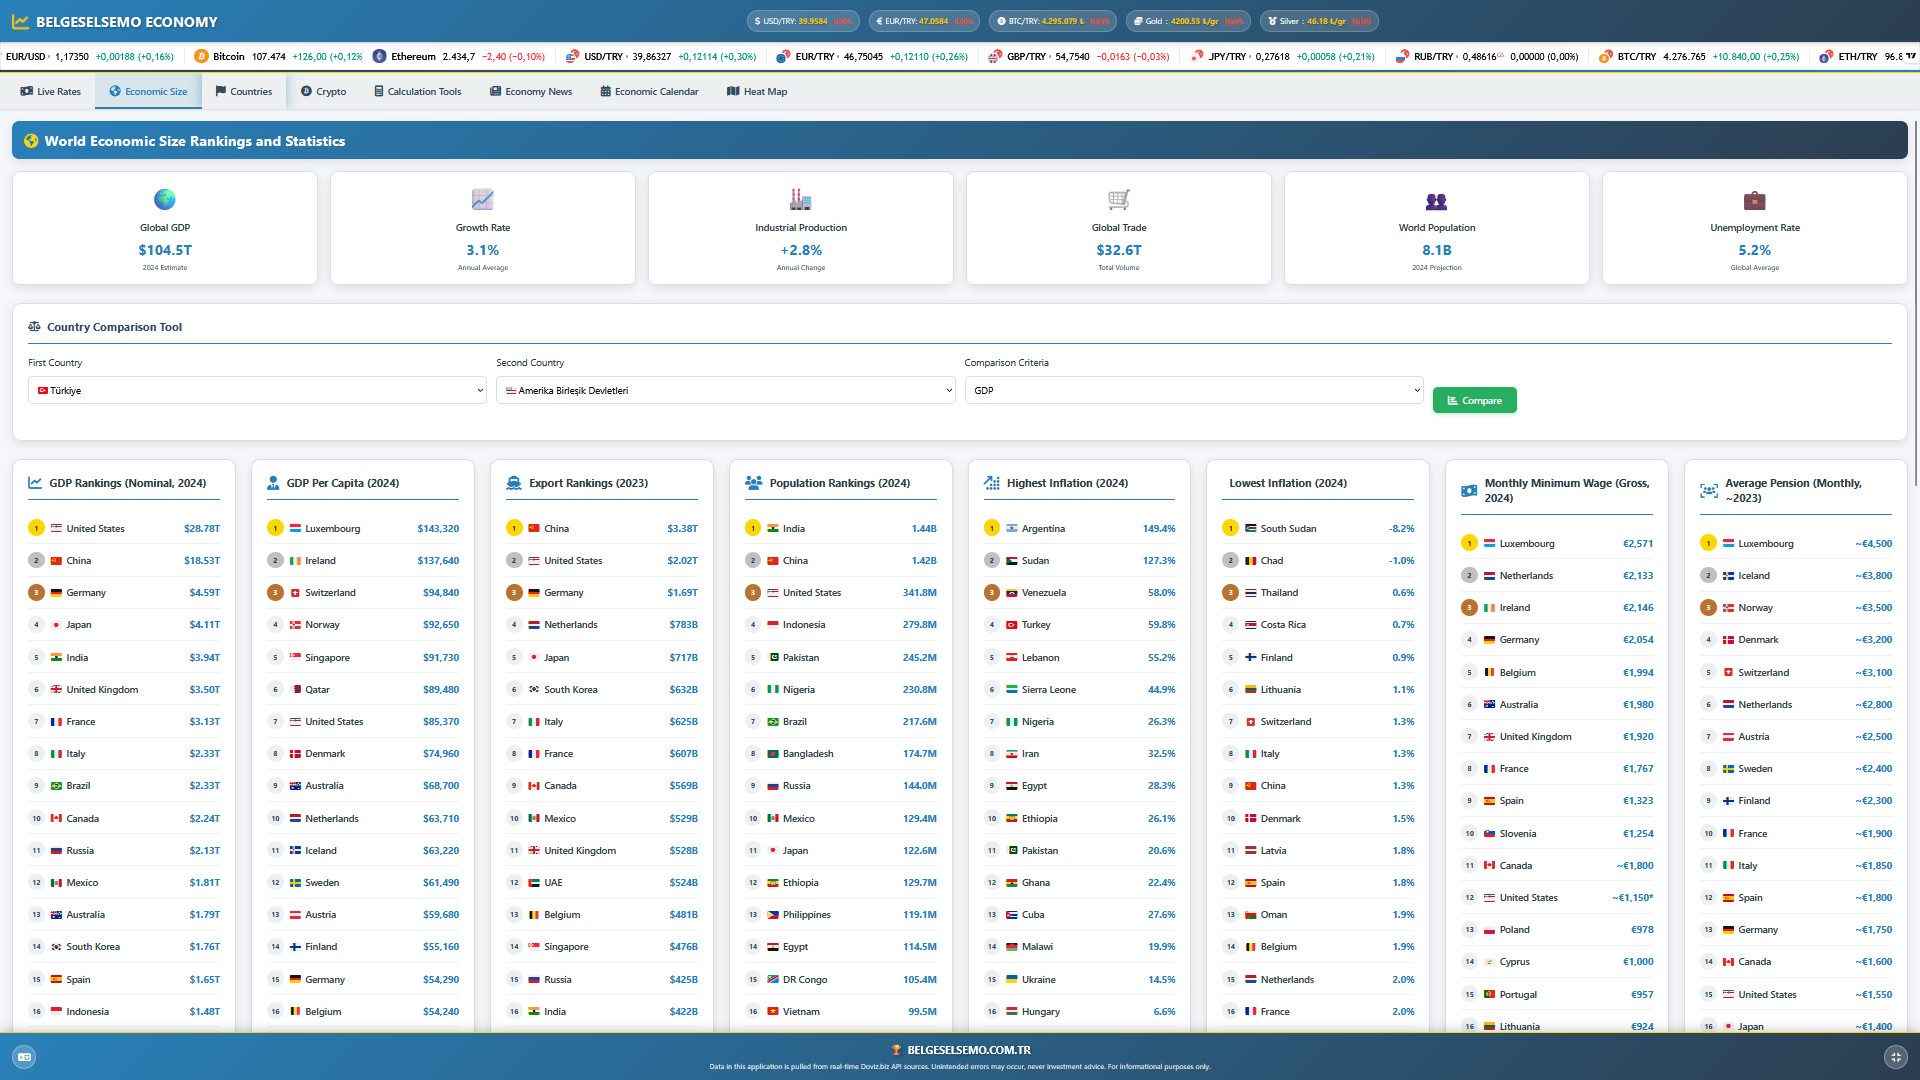Click the page vertical scrollbar
Viewport: 1920px width, 1080px height.
coord(1915,300)
